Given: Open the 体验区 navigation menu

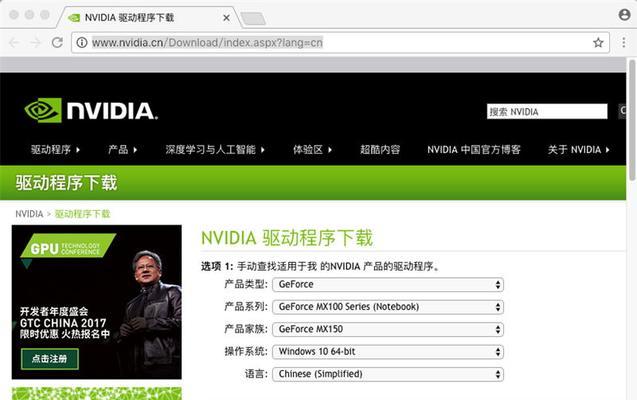Looking at the screenshot, I should (312, 149).
